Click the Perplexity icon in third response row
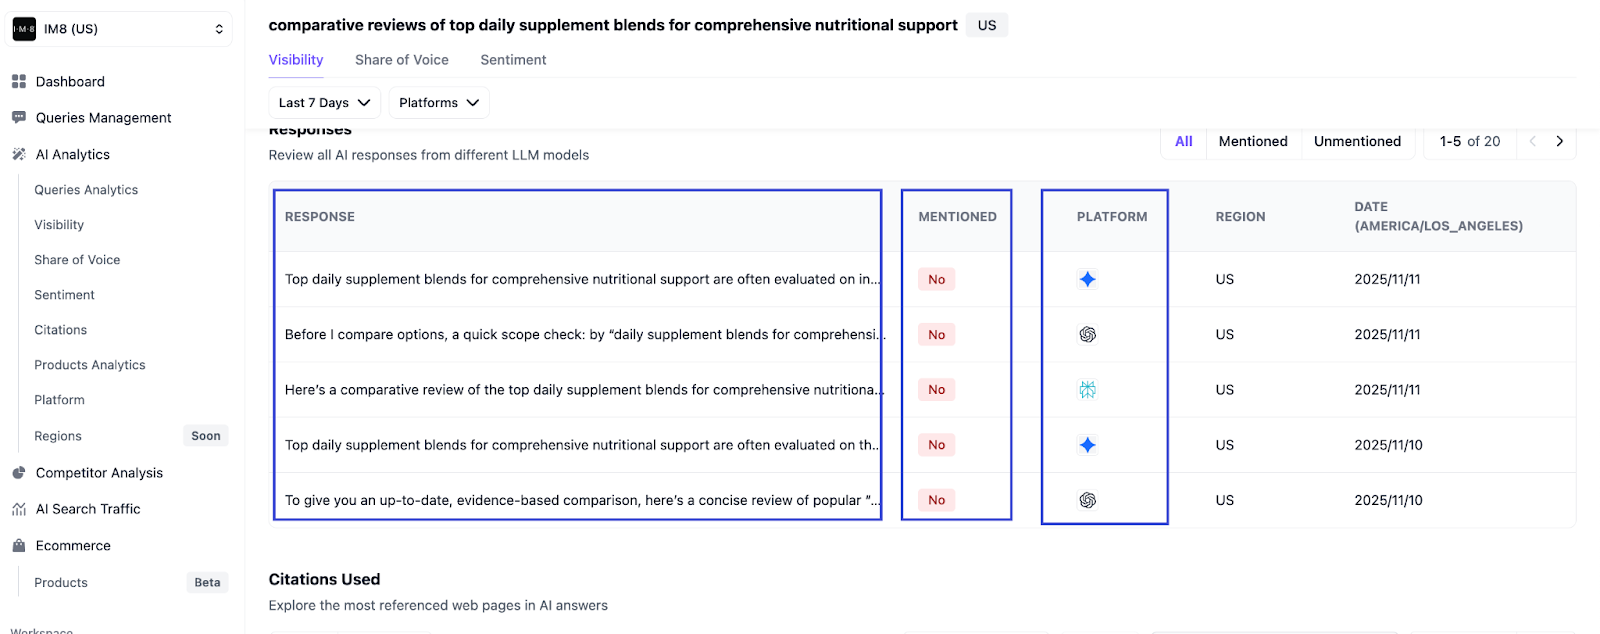 (x=1087, y=390)
